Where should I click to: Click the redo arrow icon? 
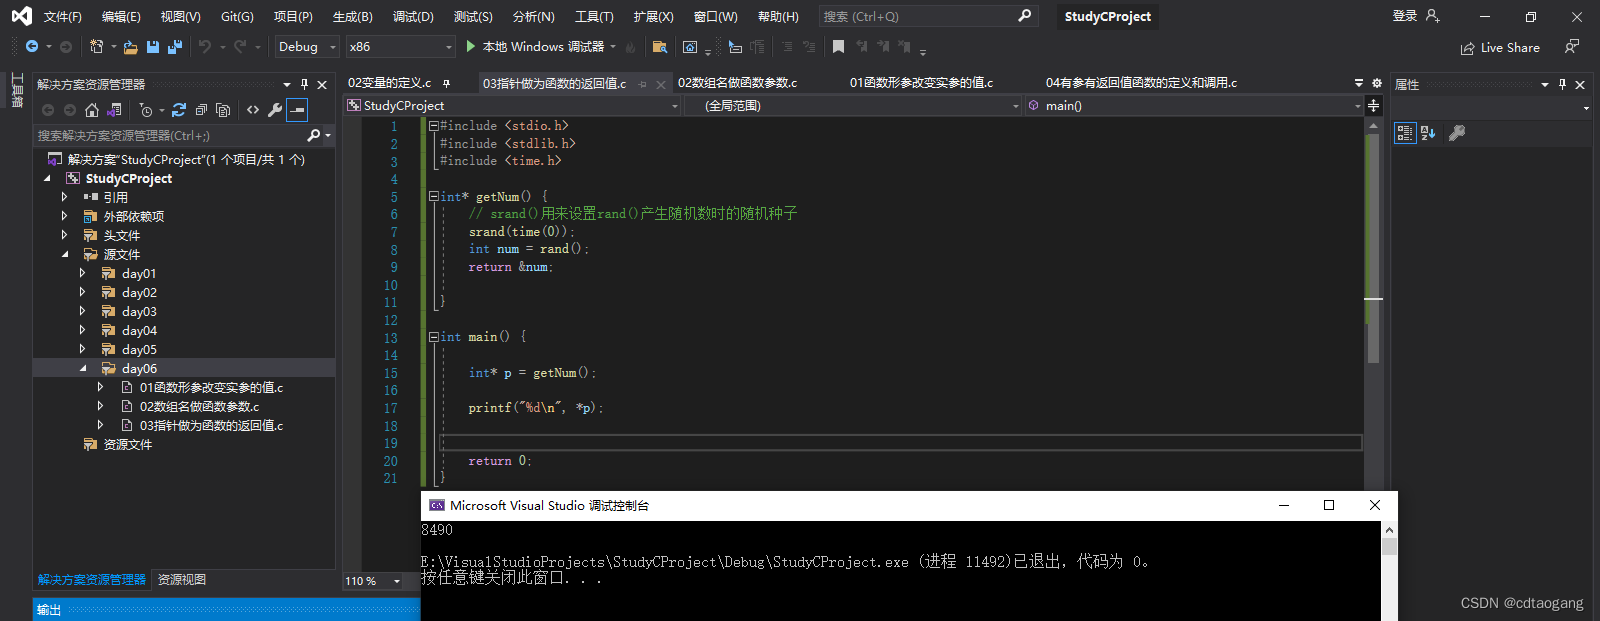pos(240,47)
